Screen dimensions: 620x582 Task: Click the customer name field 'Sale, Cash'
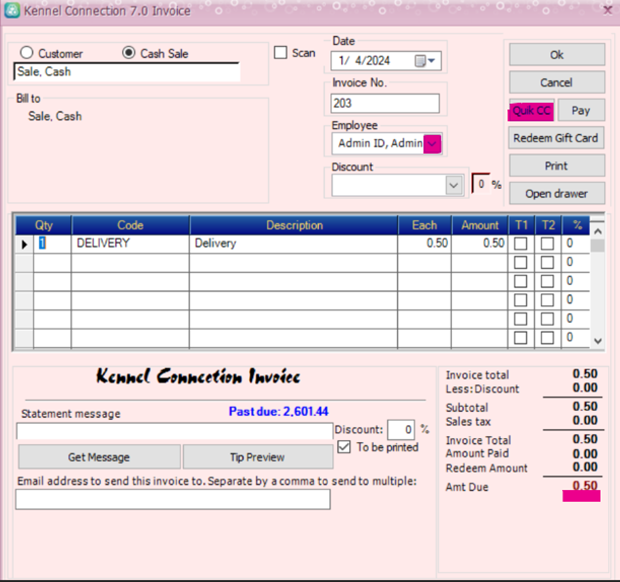[127, 72]
